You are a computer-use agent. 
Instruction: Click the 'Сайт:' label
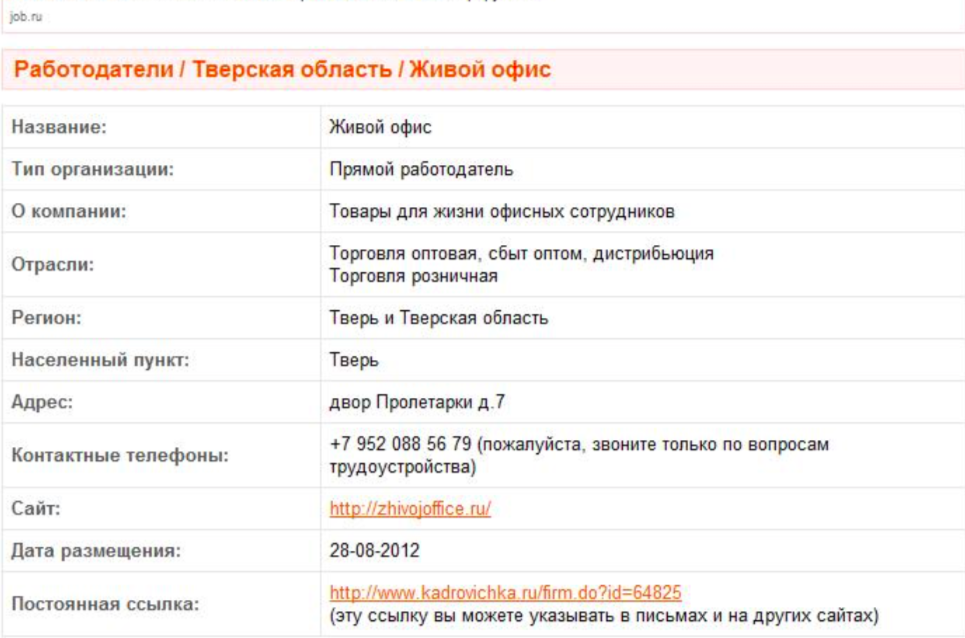tap(36, 508)
